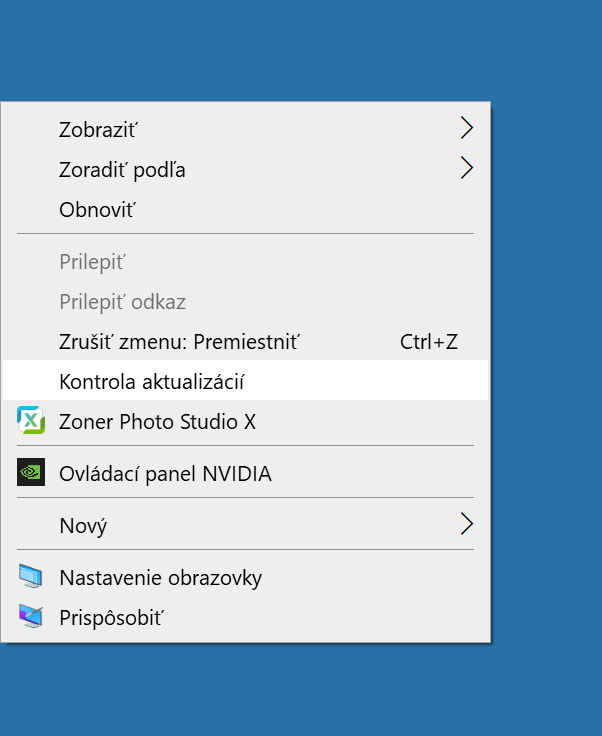Click the Prilepiť odkaz entry
Image resolution: width=602 pixels, height=736 pixels.
click(x=122, y=302)
